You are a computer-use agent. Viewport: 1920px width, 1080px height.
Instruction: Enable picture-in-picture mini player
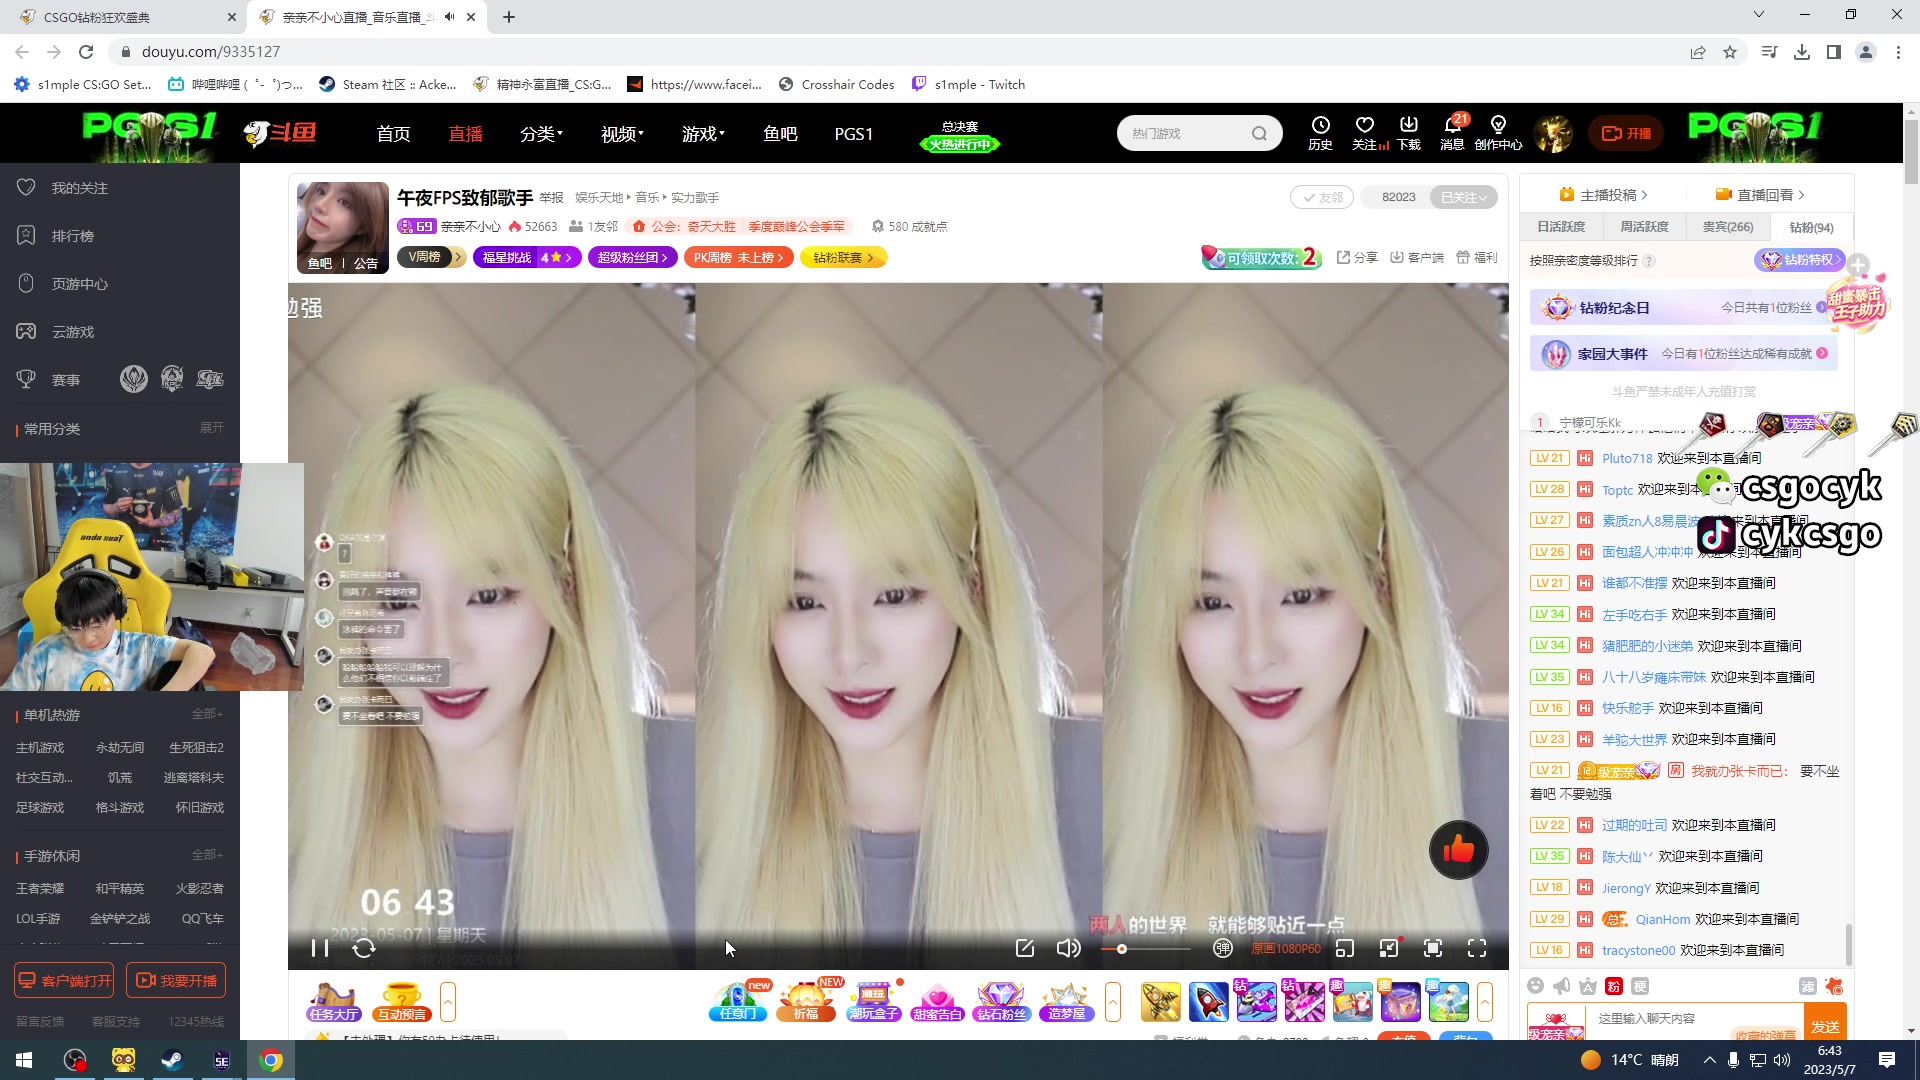[x=1345, y=948]
